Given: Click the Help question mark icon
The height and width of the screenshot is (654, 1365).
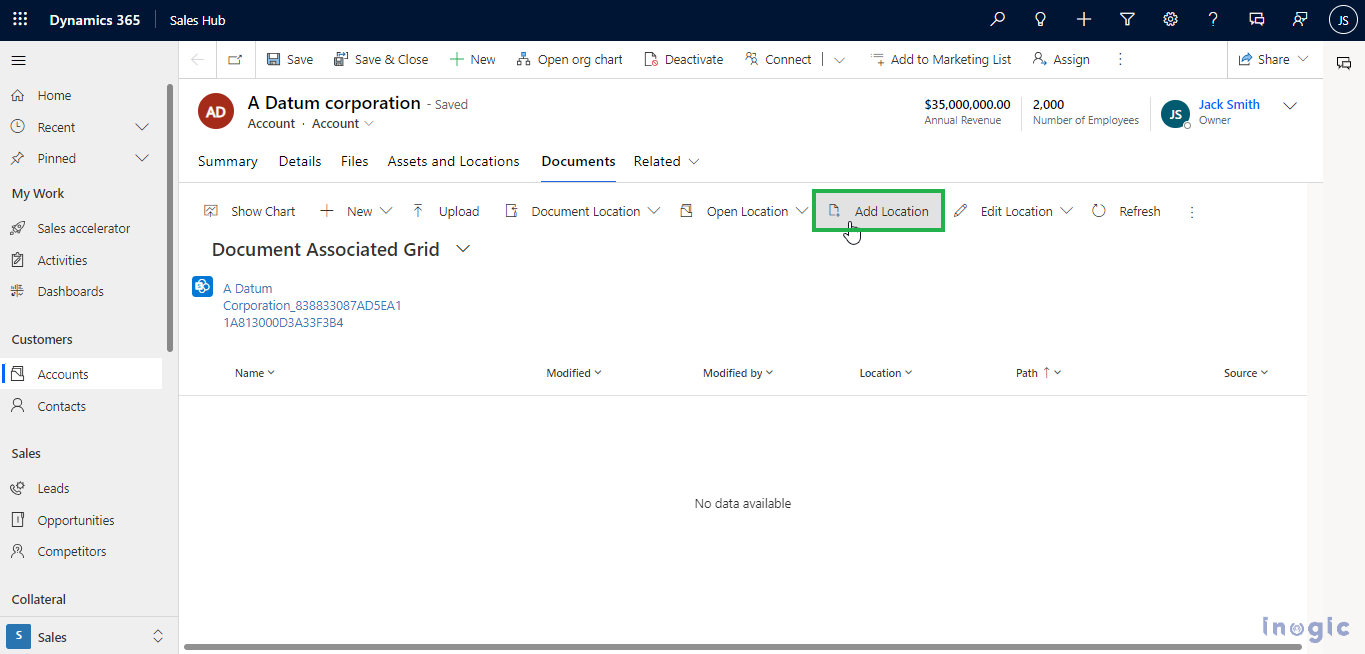Looking at the screenshot, I should (x=1213, y=20).
